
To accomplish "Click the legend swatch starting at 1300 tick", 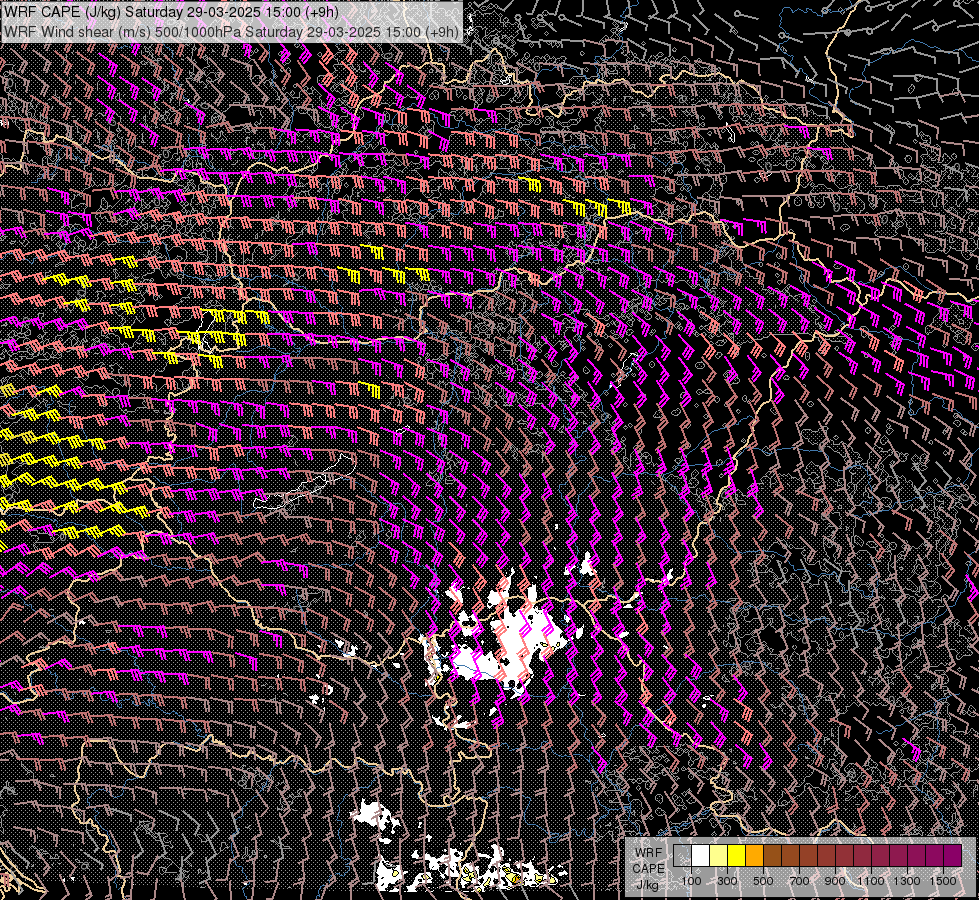I will click(x=917, y=855).
